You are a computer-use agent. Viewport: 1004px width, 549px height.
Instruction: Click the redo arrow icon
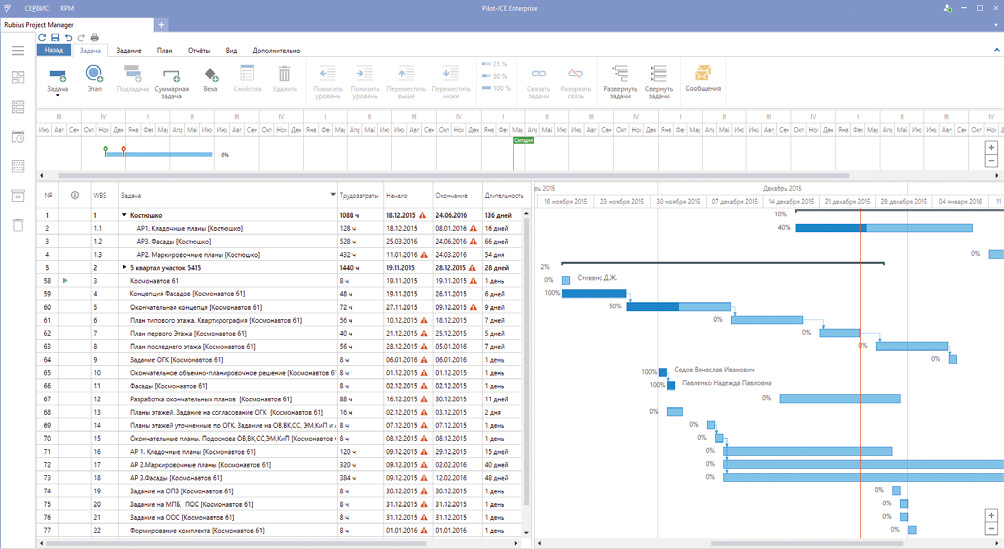click(x=81, y=38)
